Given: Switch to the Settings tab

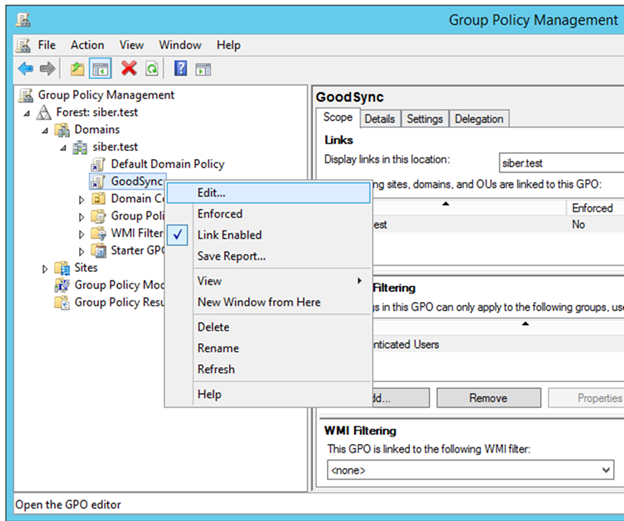Looking at the screenshot, I should pyautogui.click(x=425, y=119).
